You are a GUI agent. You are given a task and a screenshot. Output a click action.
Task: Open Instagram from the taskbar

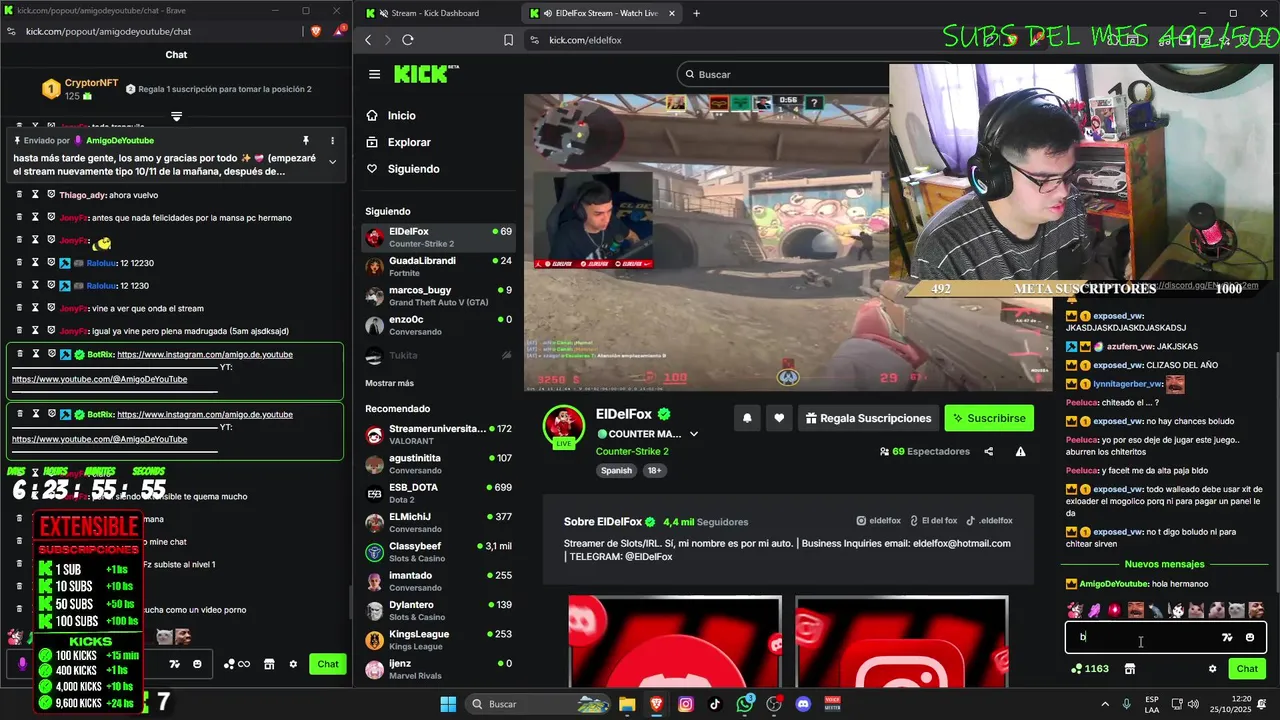pyautogui.click(x=686, y=704)
